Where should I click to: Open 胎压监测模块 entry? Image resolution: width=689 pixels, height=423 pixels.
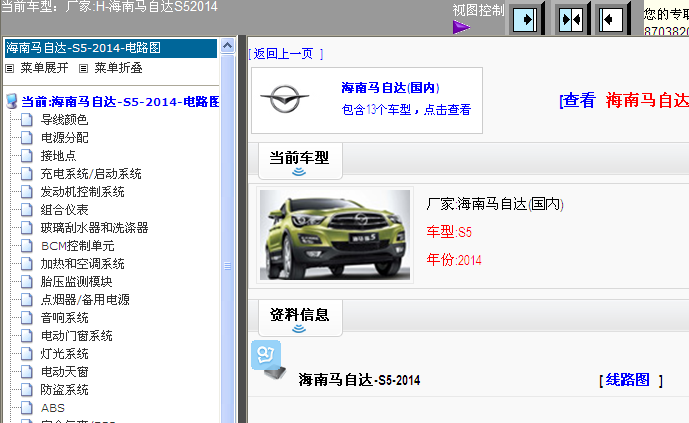click(x=76, y=282)
